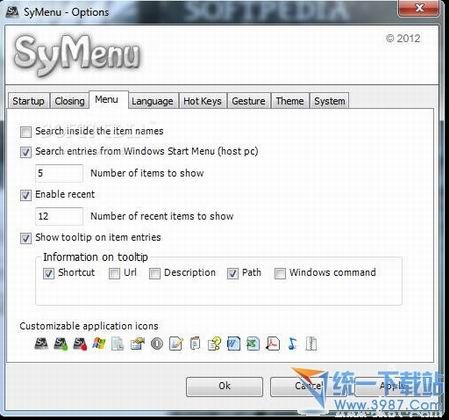
Task: Select the help question mark icon
Action: (x=214, y=344)
